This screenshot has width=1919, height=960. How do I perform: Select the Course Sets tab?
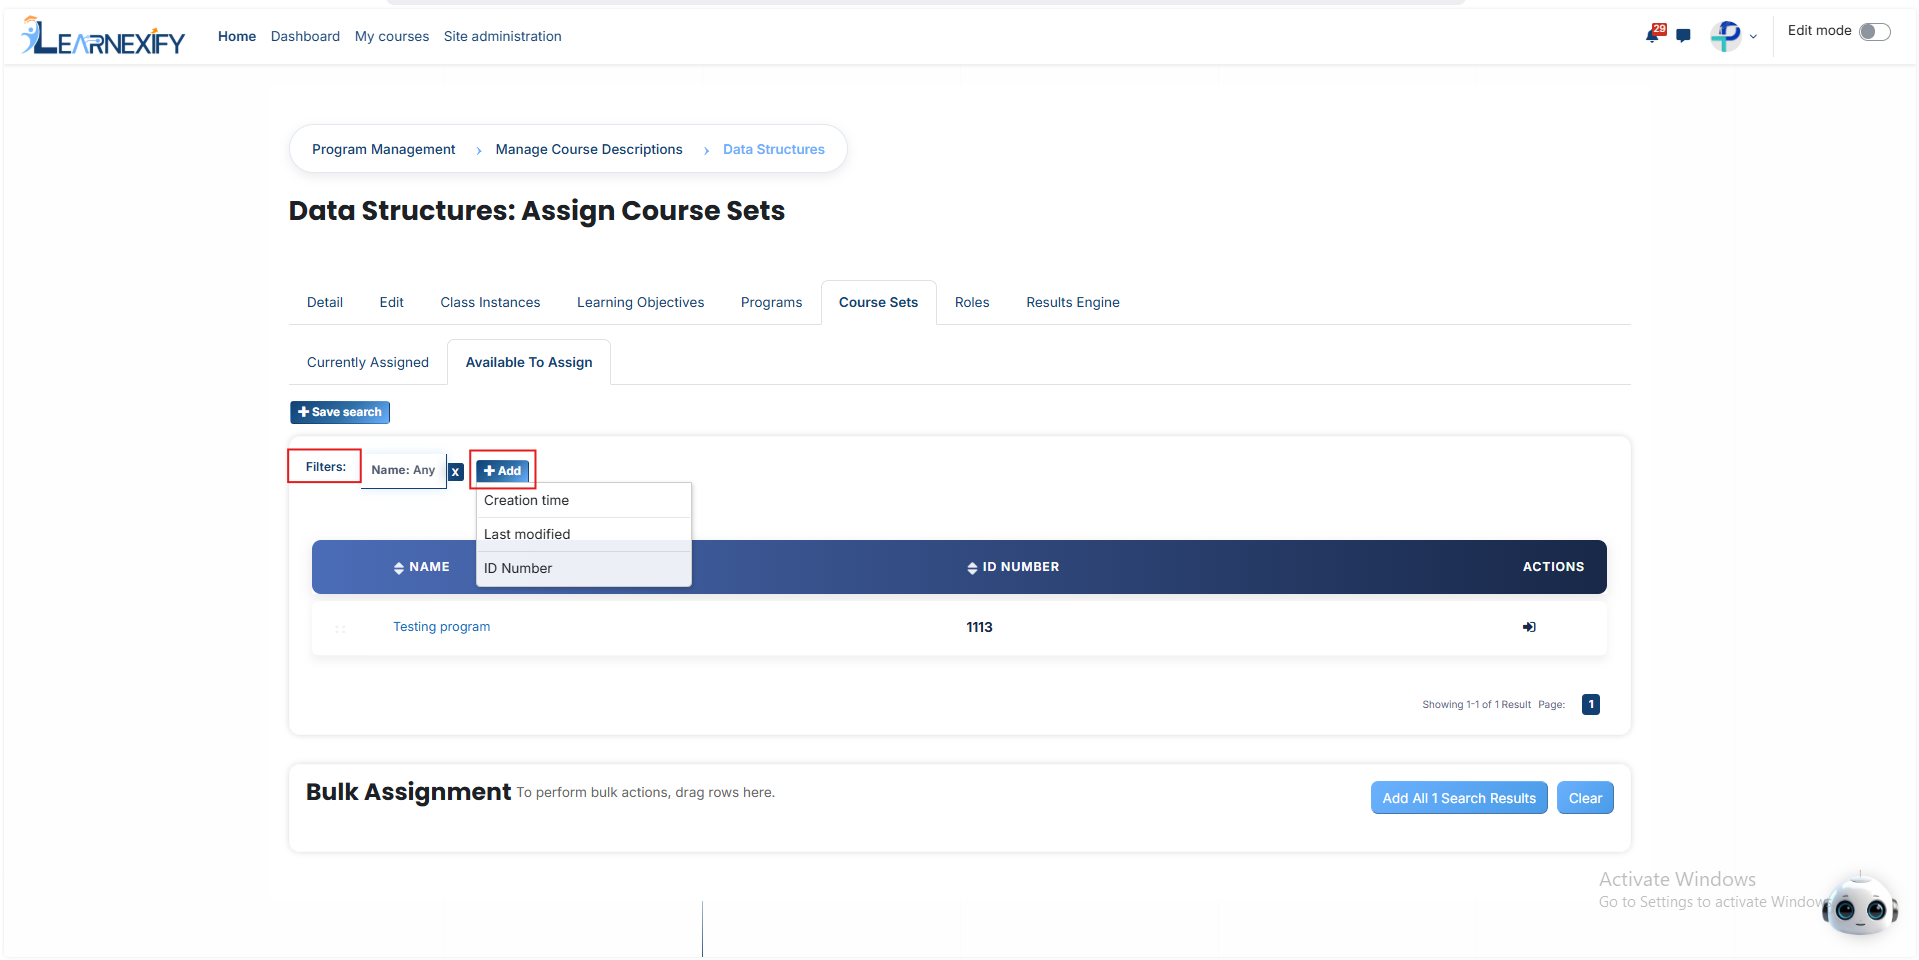pyautogui.click(x=878, y=302)
